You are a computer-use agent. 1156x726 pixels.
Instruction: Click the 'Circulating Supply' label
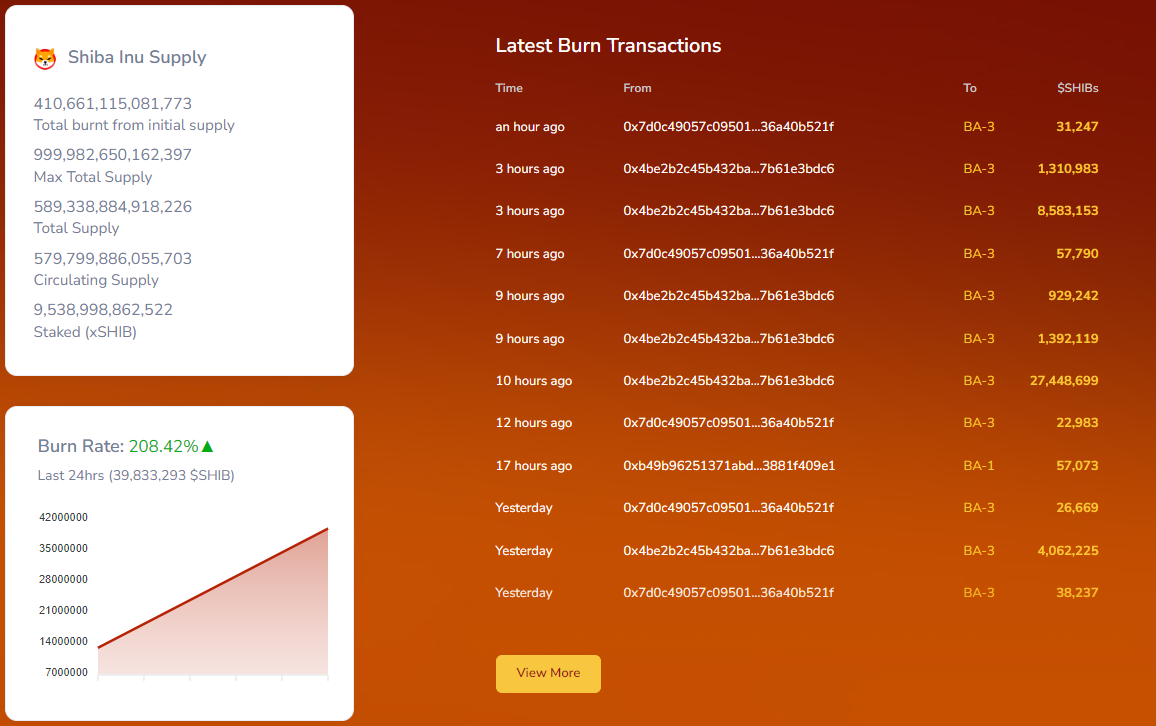[x=96, y=280]
